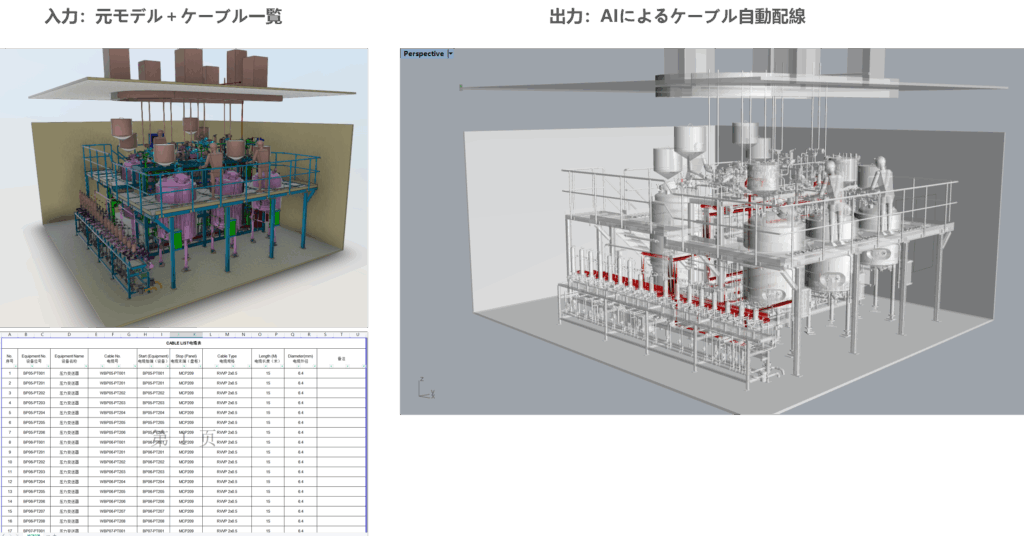Screen dimensions: 1024x536
Task: Click the 备注 remarks header cell
Action: tap(341, 357)
